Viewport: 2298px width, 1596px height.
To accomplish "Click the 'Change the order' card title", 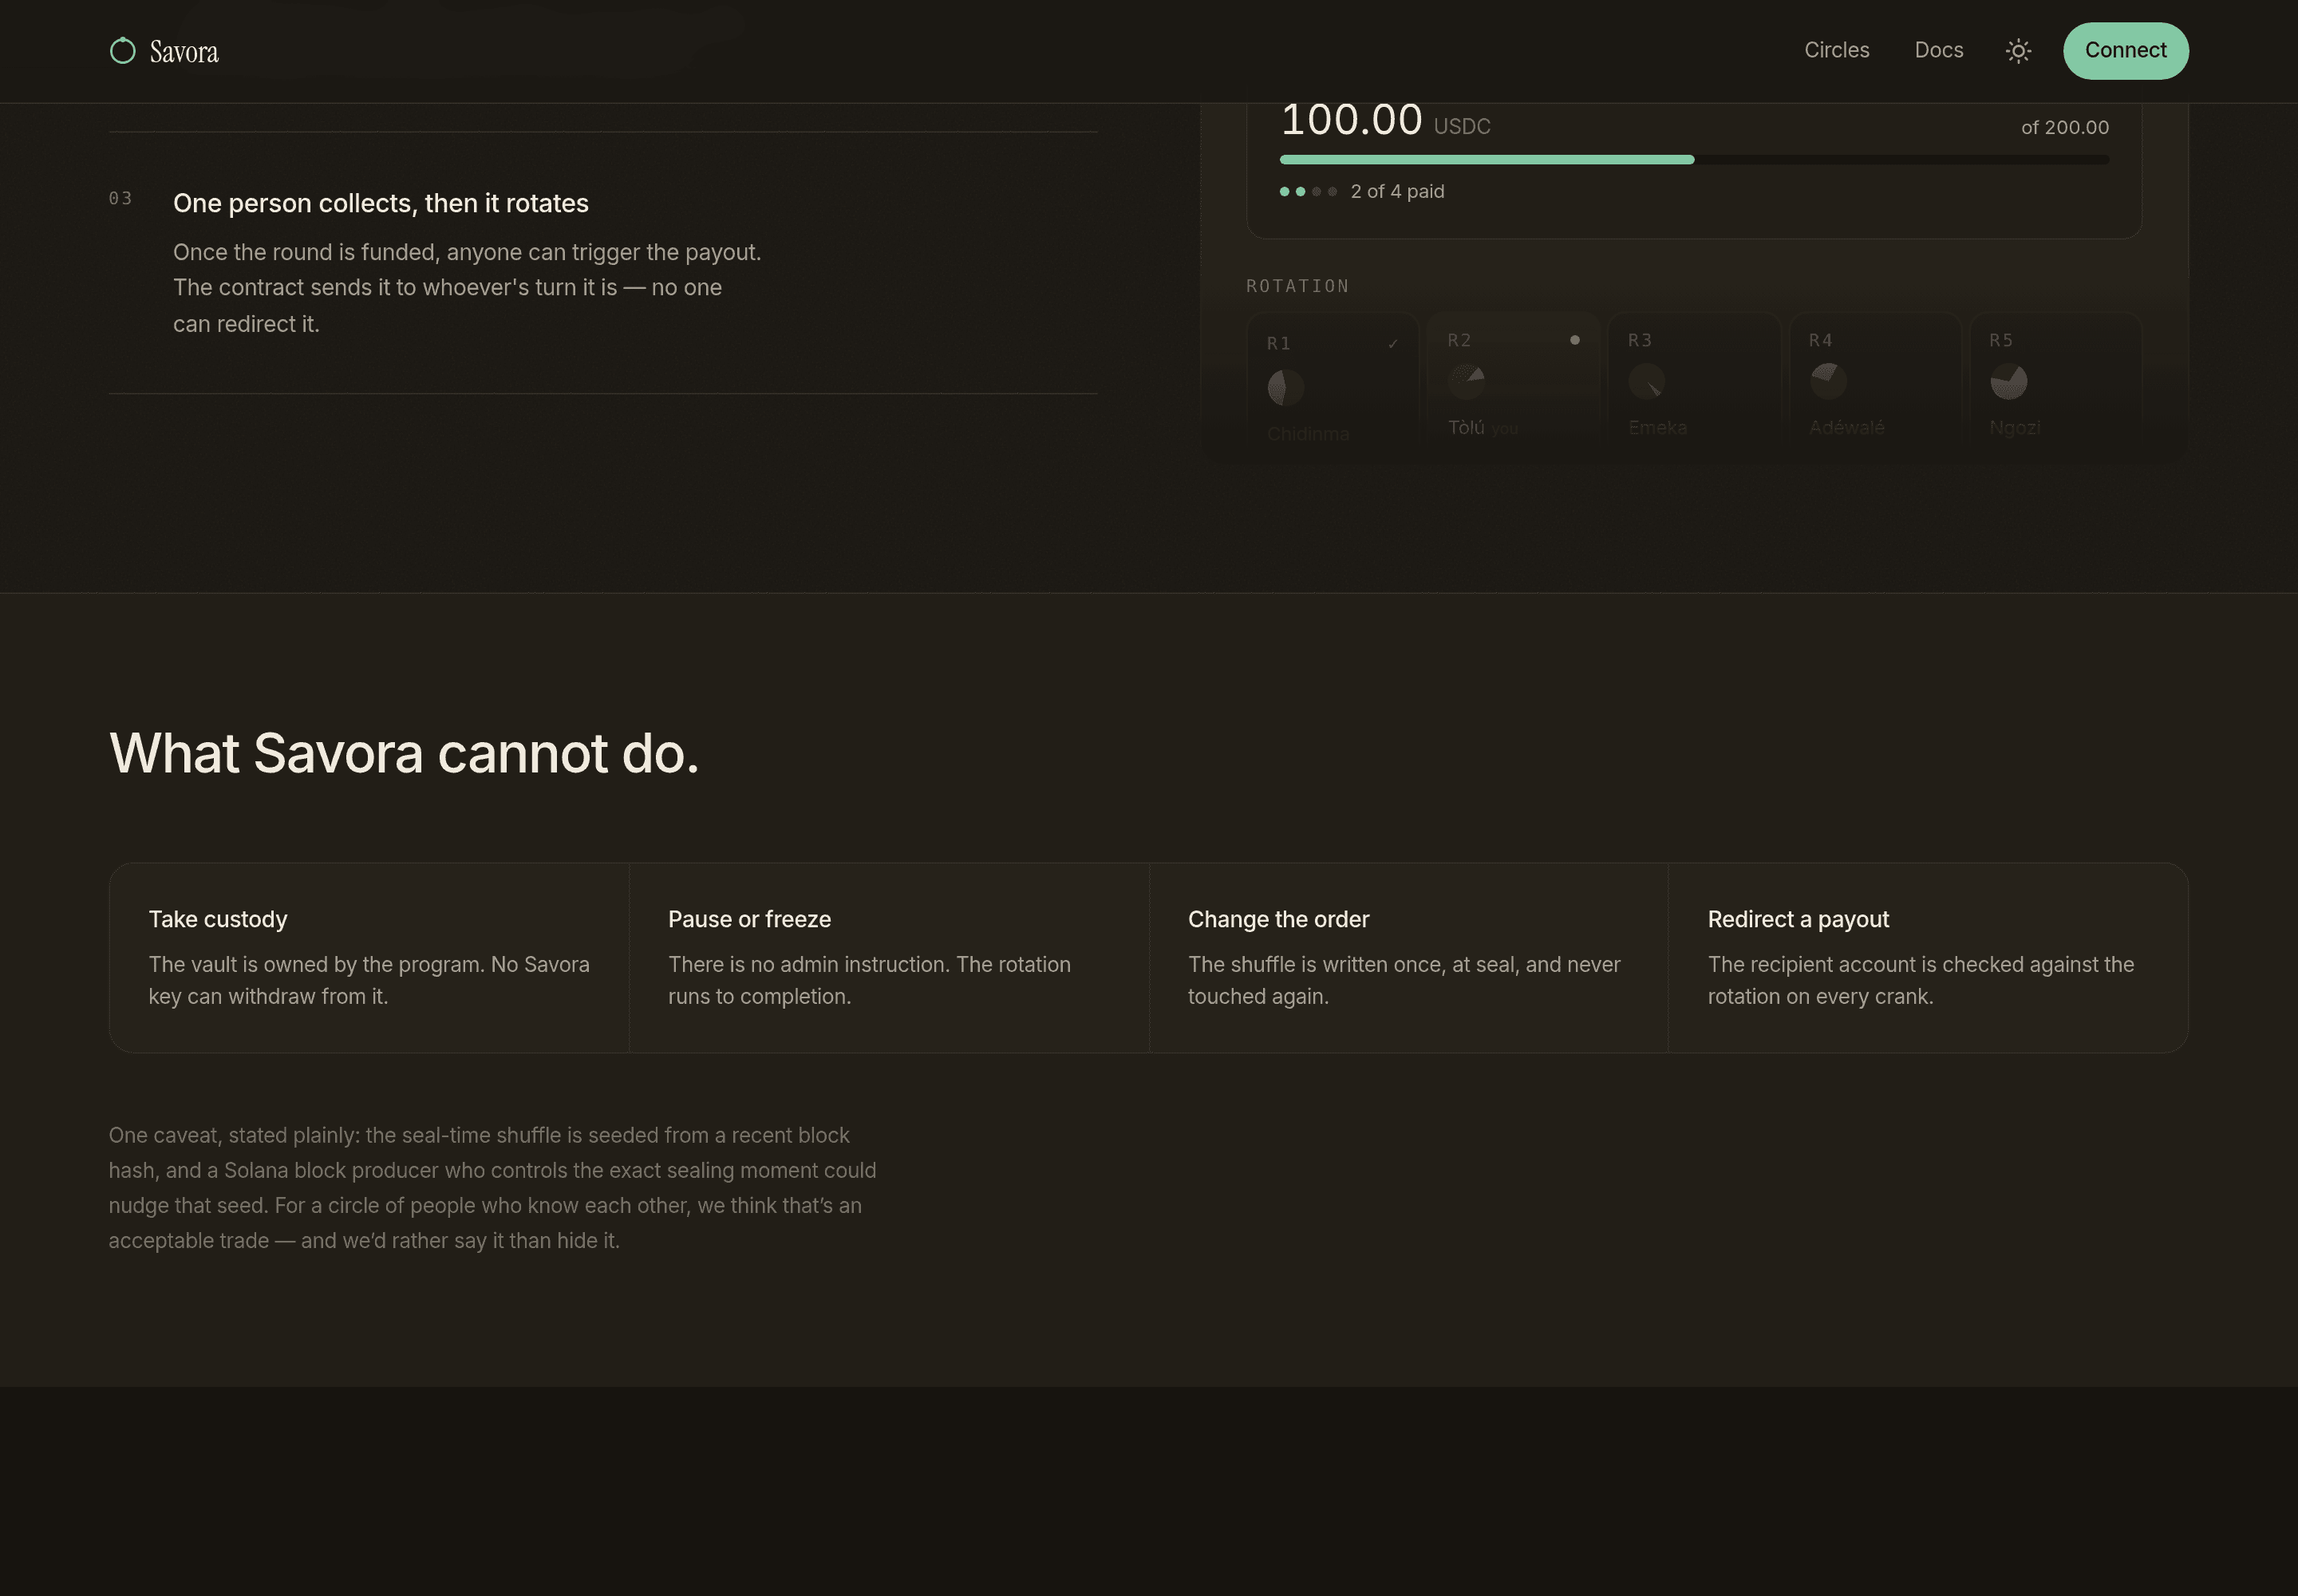I will point(1278,919).
